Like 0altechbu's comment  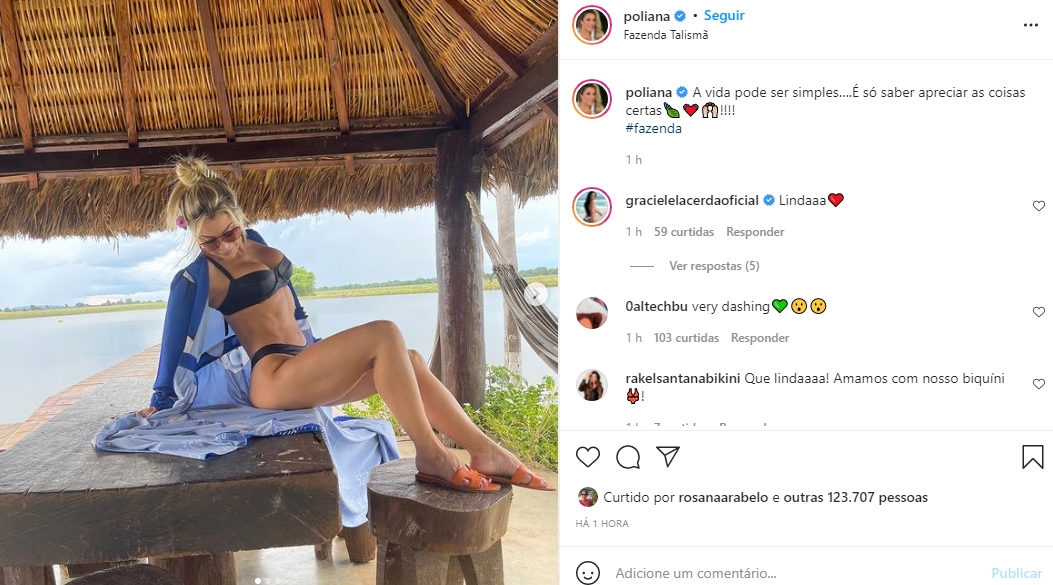[1038, 312]
